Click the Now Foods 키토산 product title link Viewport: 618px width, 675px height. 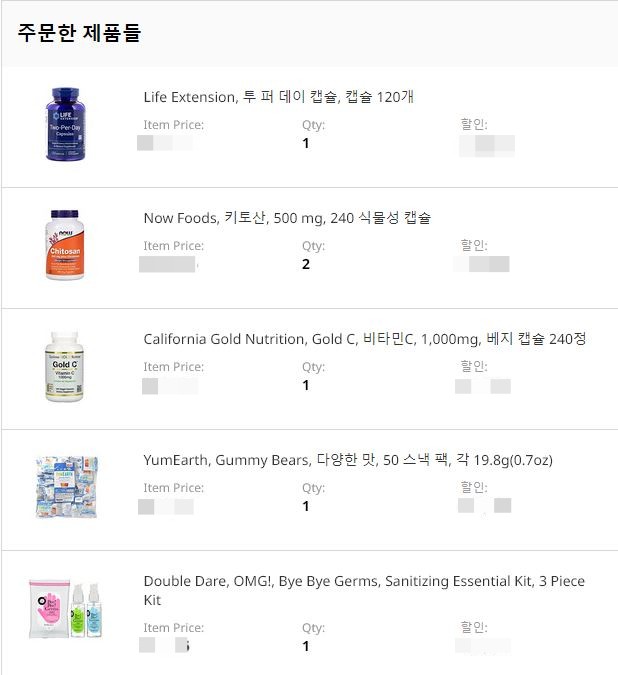point(287,218)
